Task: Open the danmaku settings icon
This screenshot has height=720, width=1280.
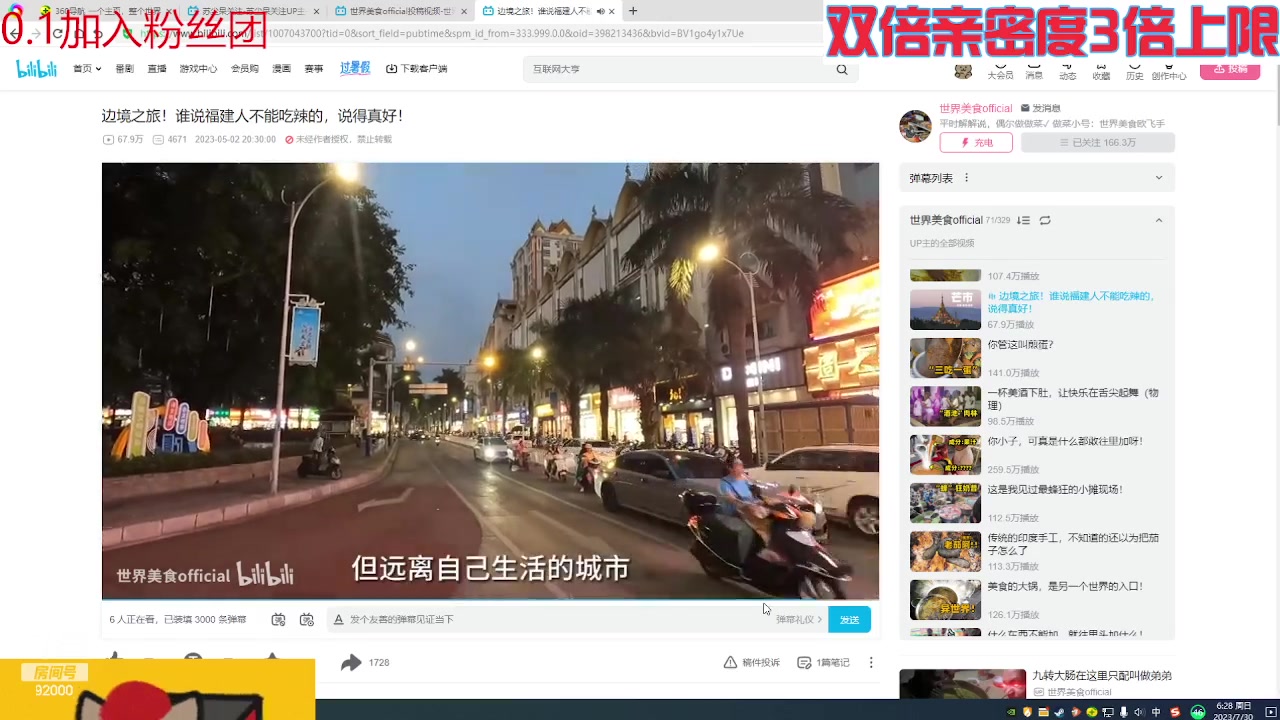Action: (307, 619)
